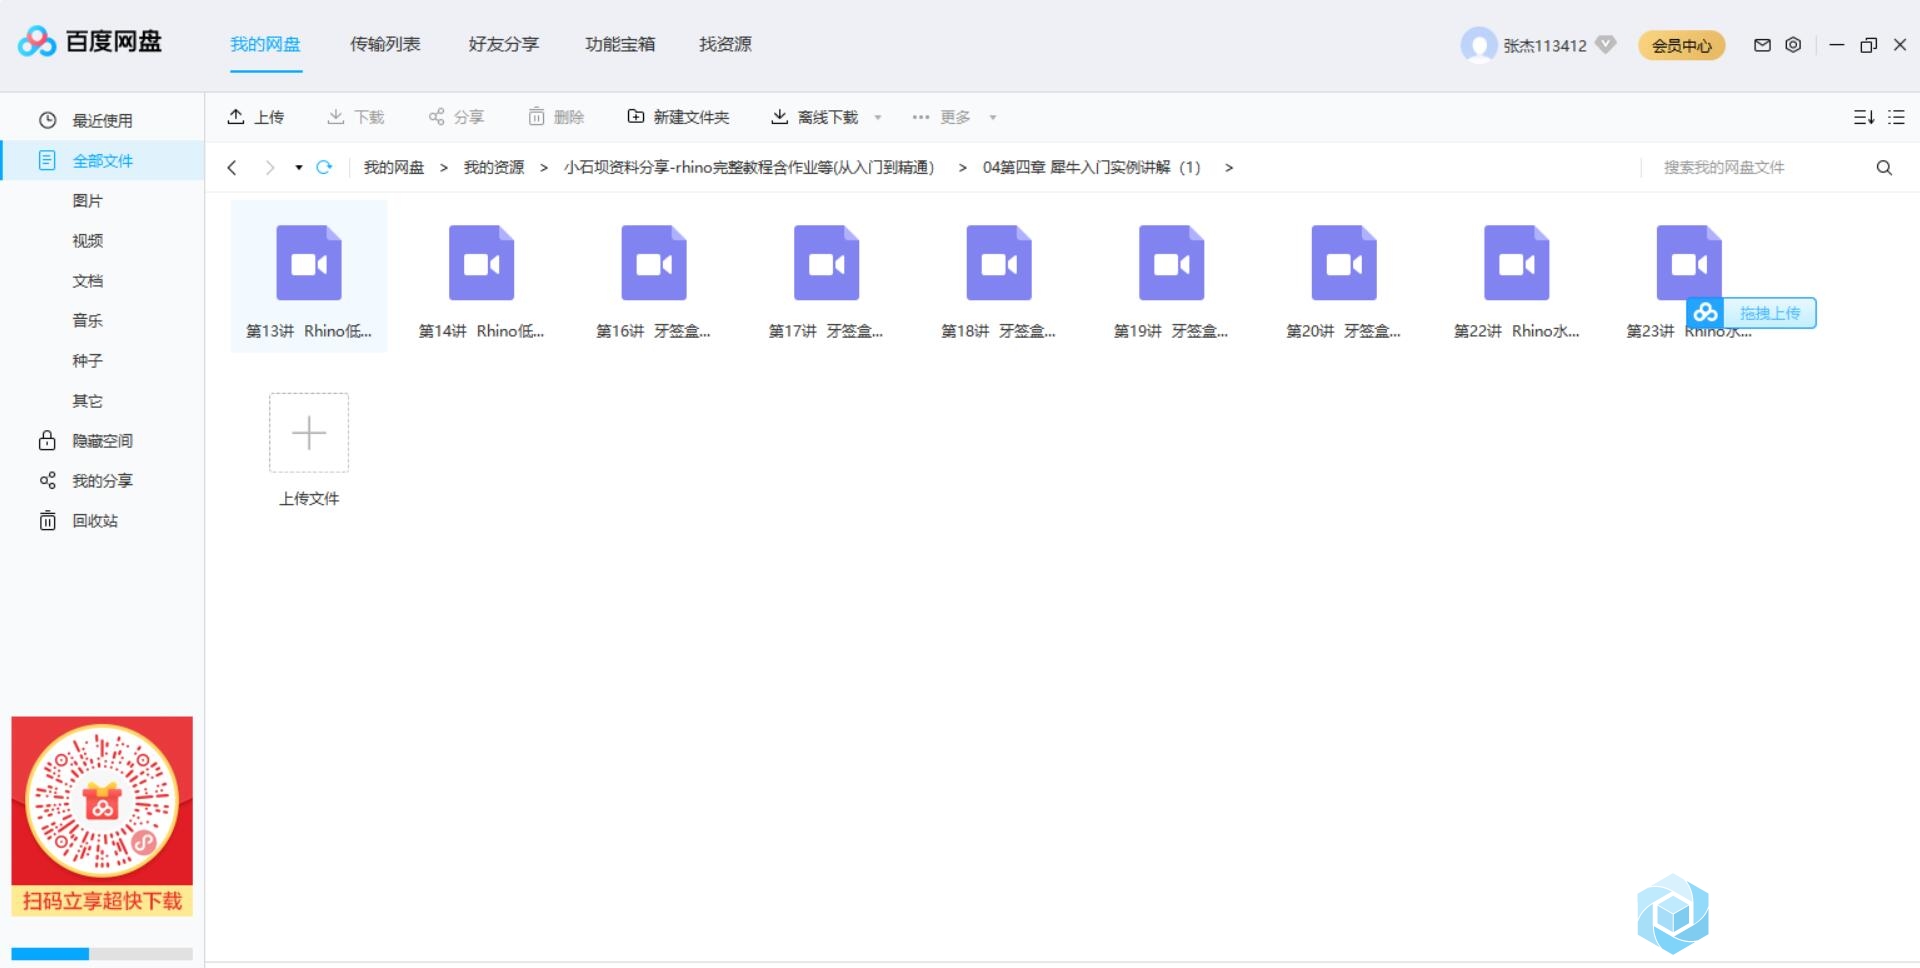Viewport: 1920px width, 968px height.
Task: Open 隐藏空间 in the sidebar
Action: click(102, 440)
